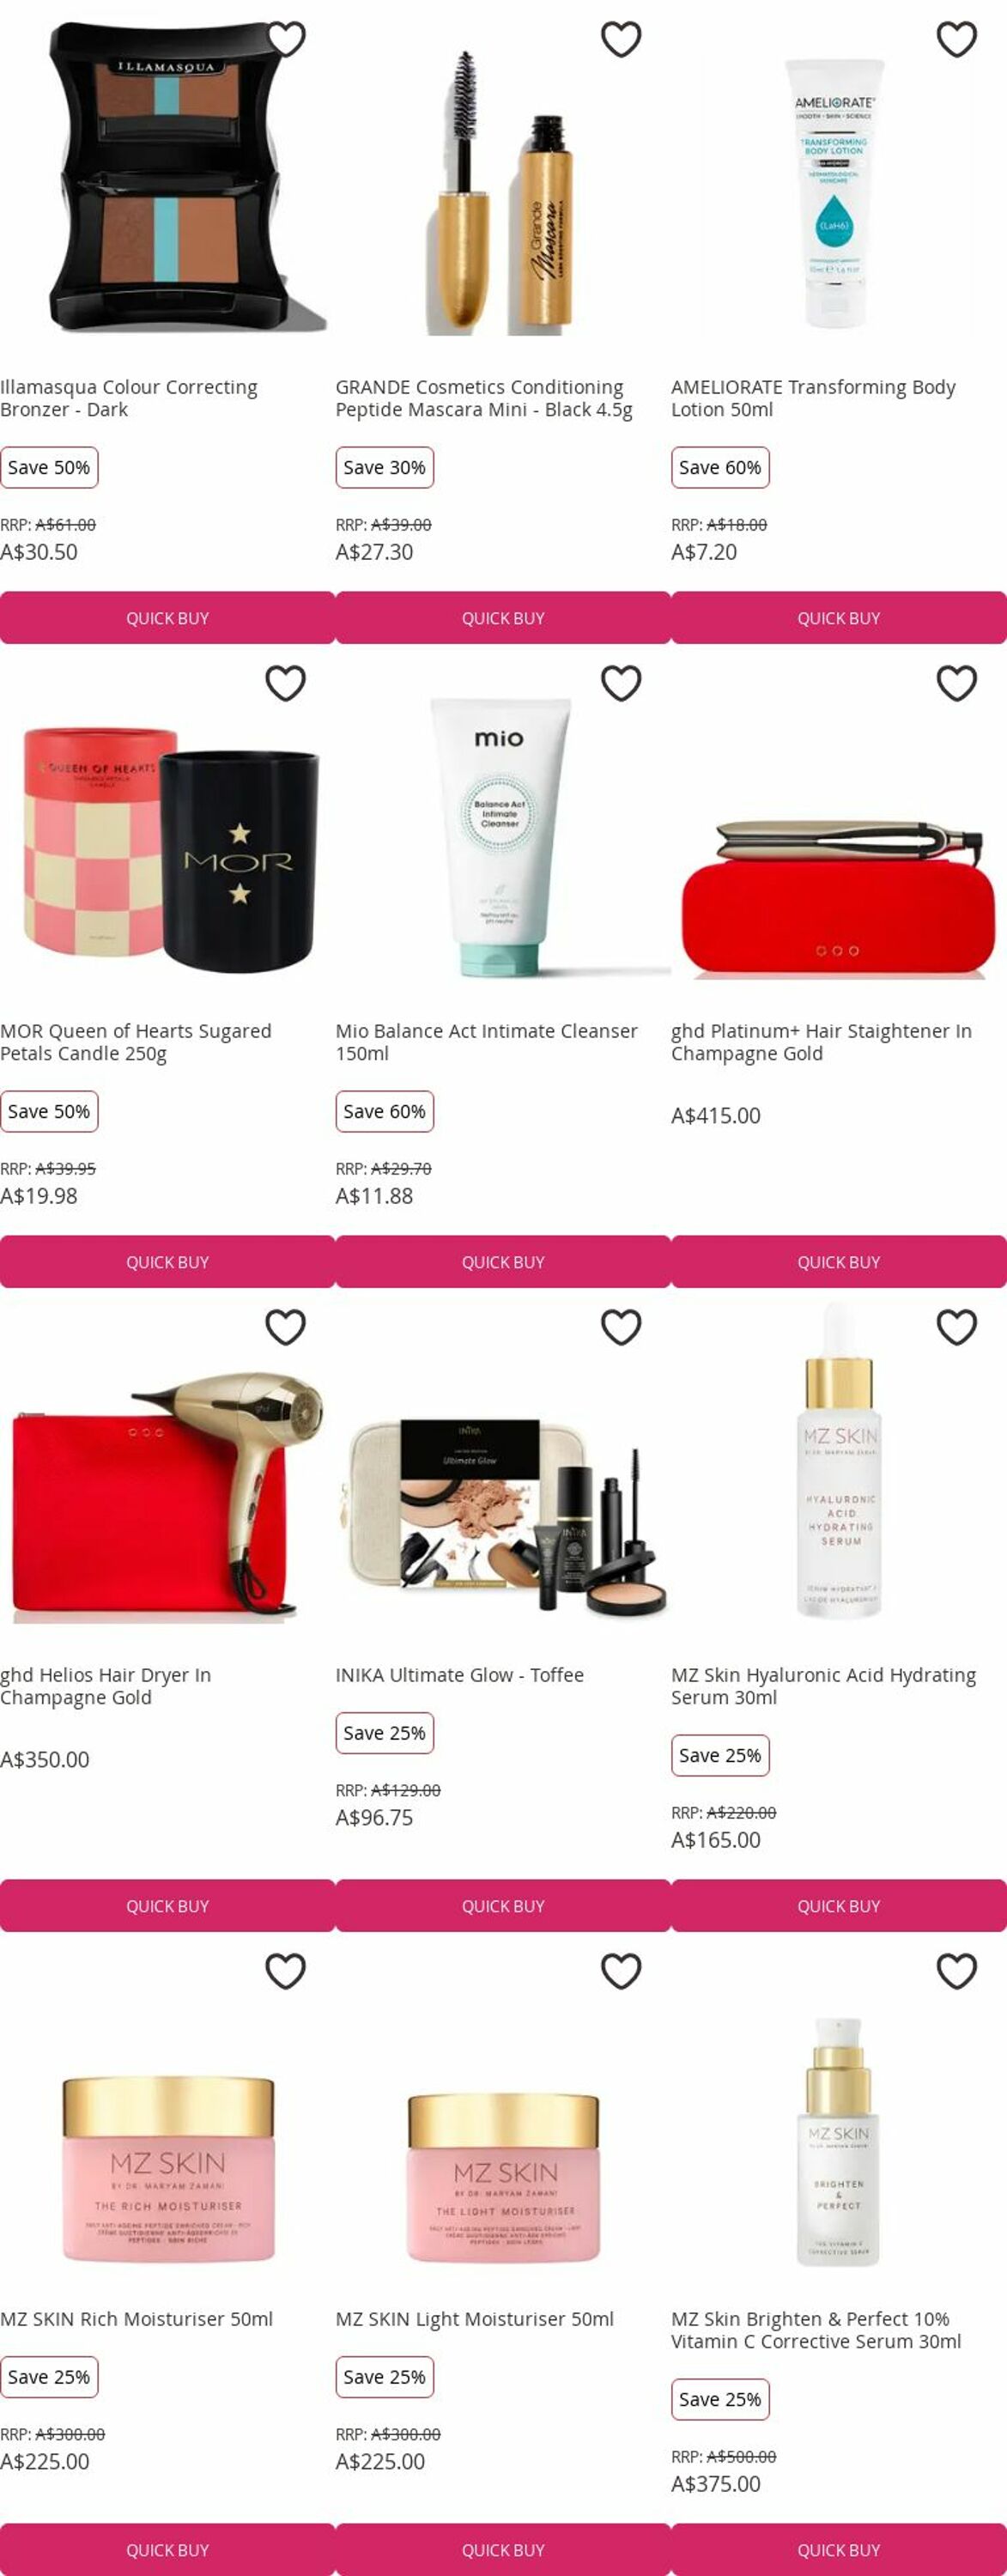1007x2576 pixels.
Task: Add Illamasqua Bronzer to wishlist via heart
Action: (286, 39)
